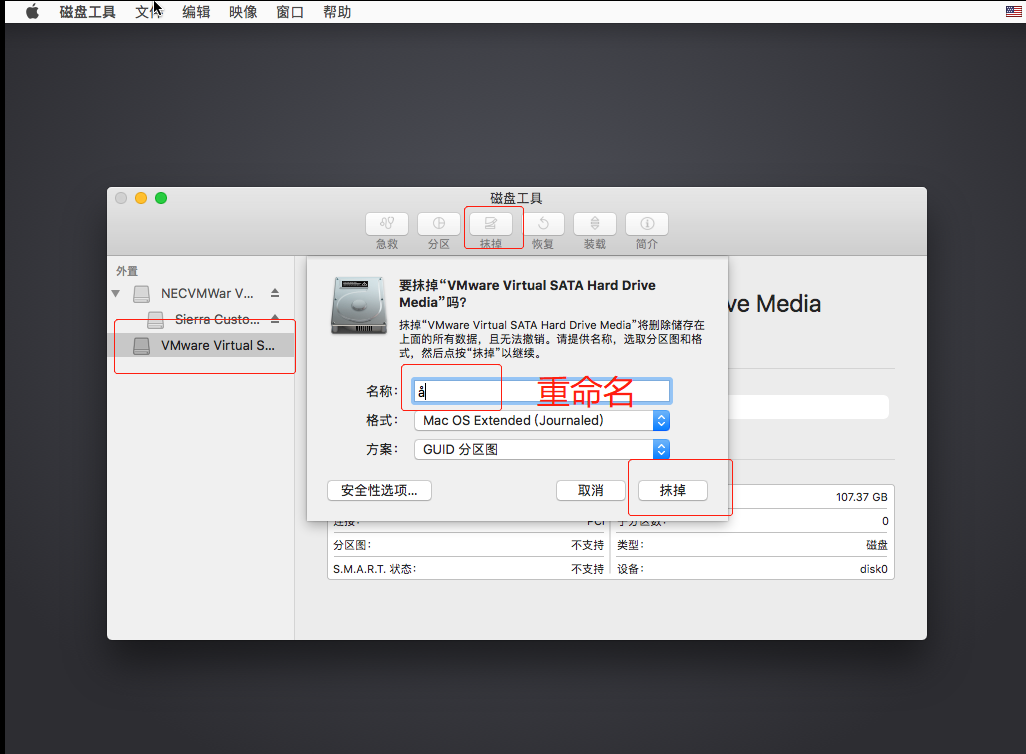The image size is (1026, 754).
Task: Open the 方案 scheme dropdown
Action: [542, 450]
